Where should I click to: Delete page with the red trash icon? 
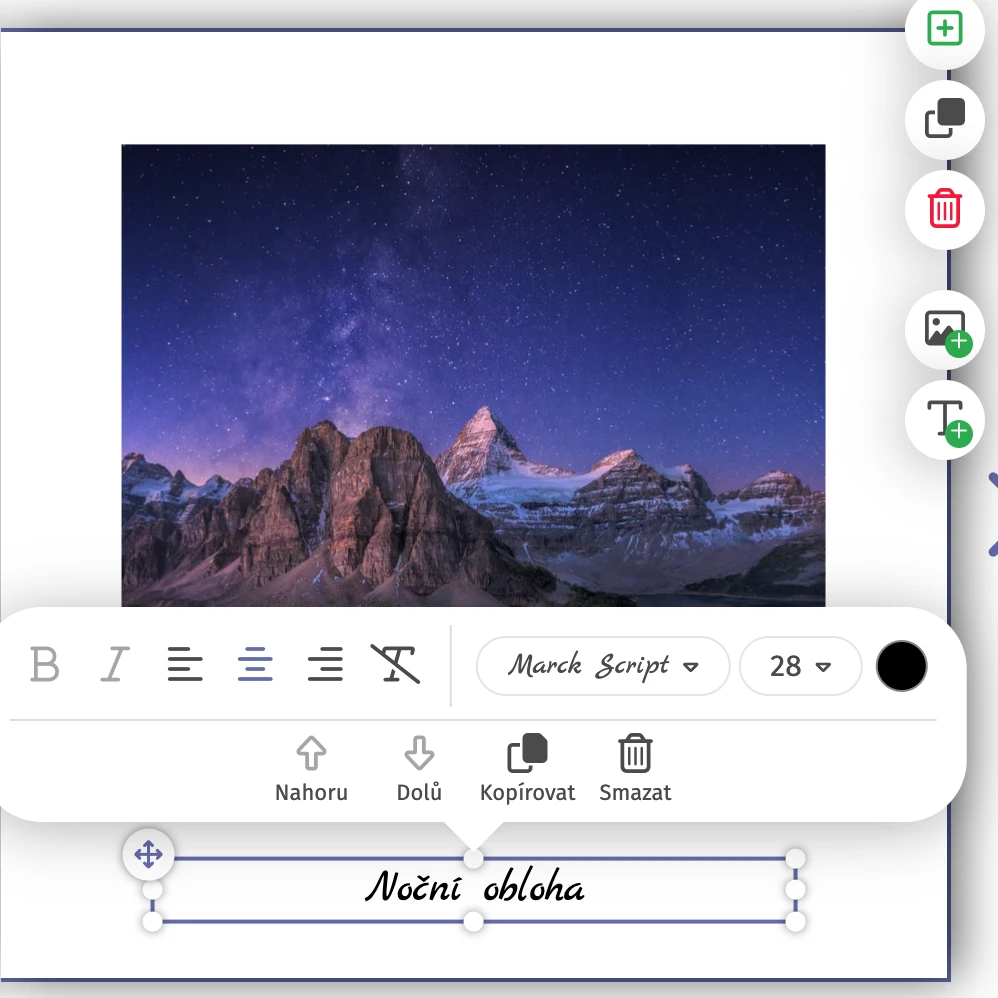pyautogui.click(x=944, y=209)
